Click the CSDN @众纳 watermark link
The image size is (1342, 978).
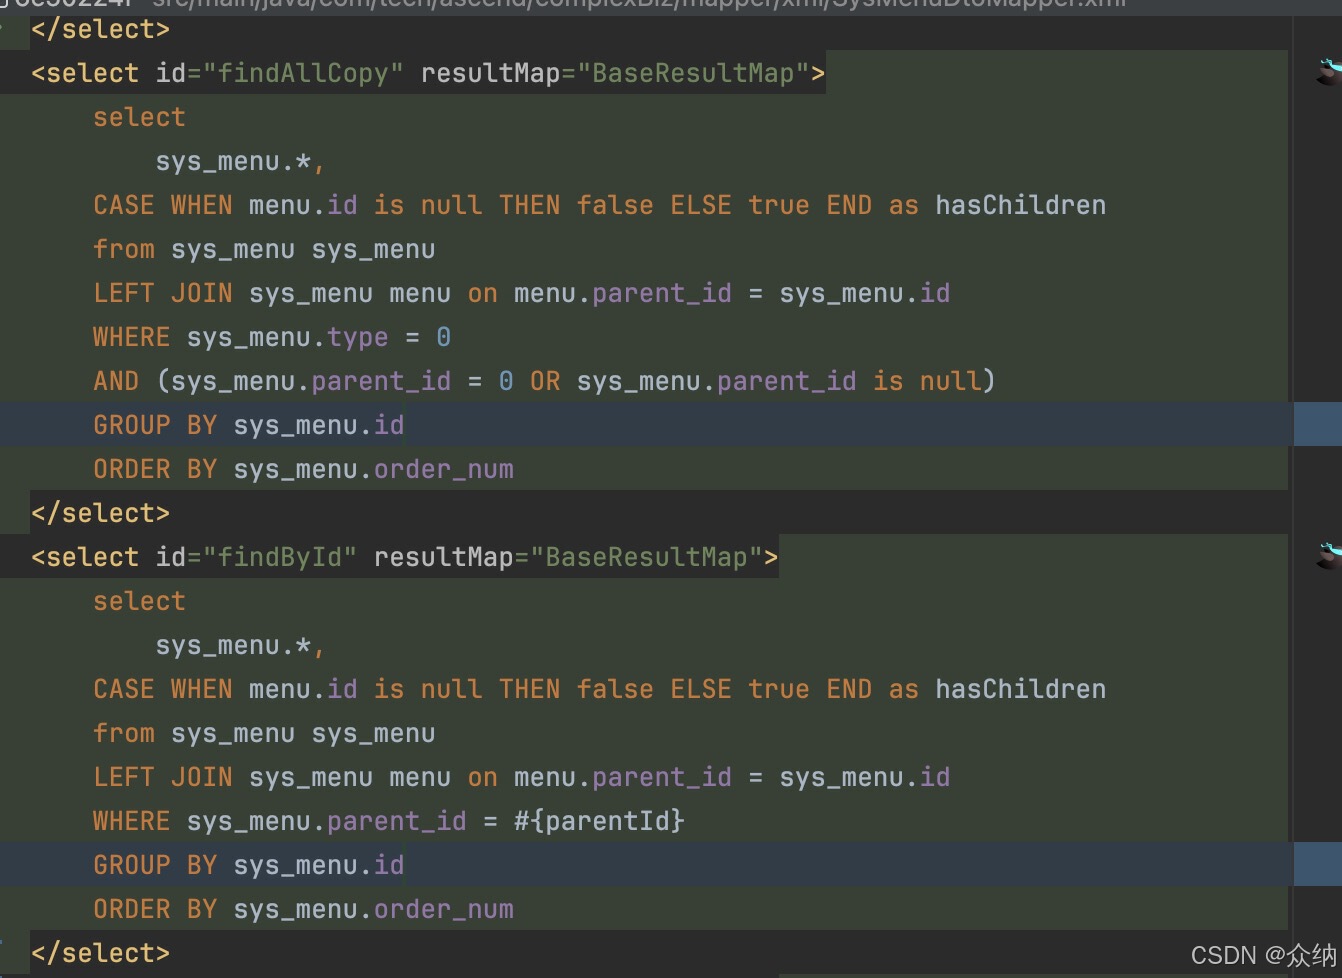pos(1263,955)
